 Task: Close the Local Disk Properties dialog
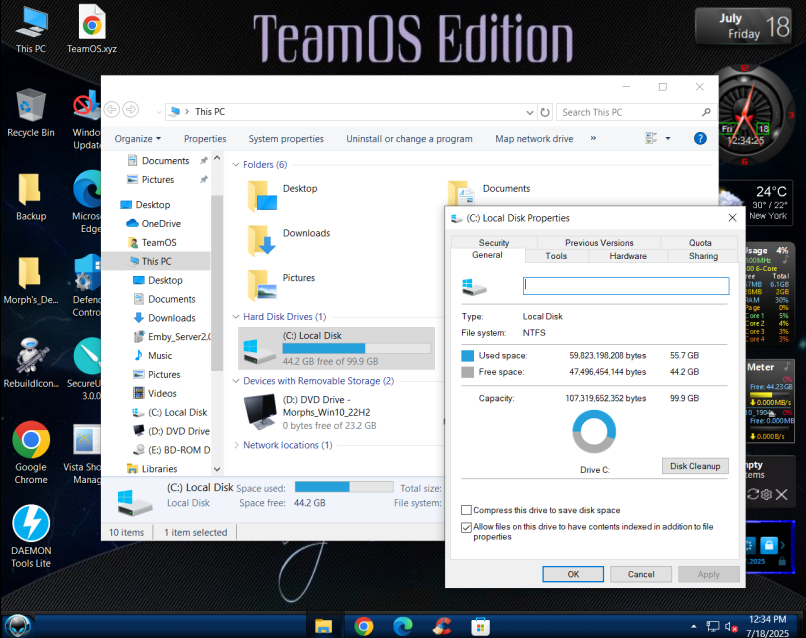732,218
